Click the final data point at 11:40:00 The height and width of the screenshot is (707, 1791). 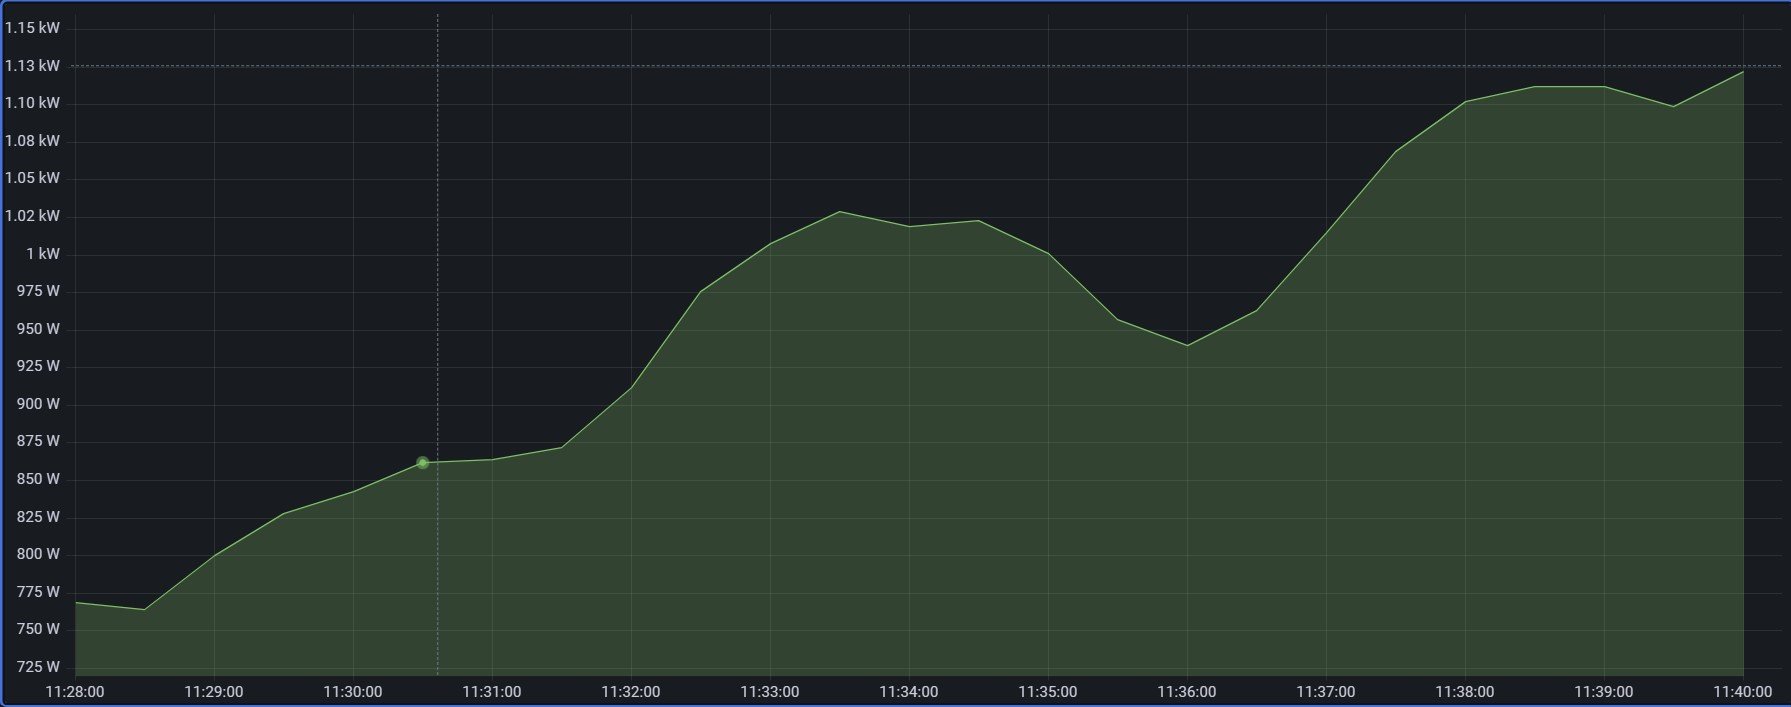(x=1743, y=72)
